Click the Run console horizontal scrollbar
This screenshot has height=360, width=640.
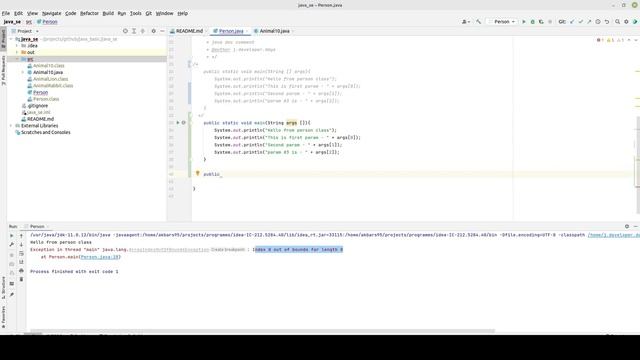point(261,331)
